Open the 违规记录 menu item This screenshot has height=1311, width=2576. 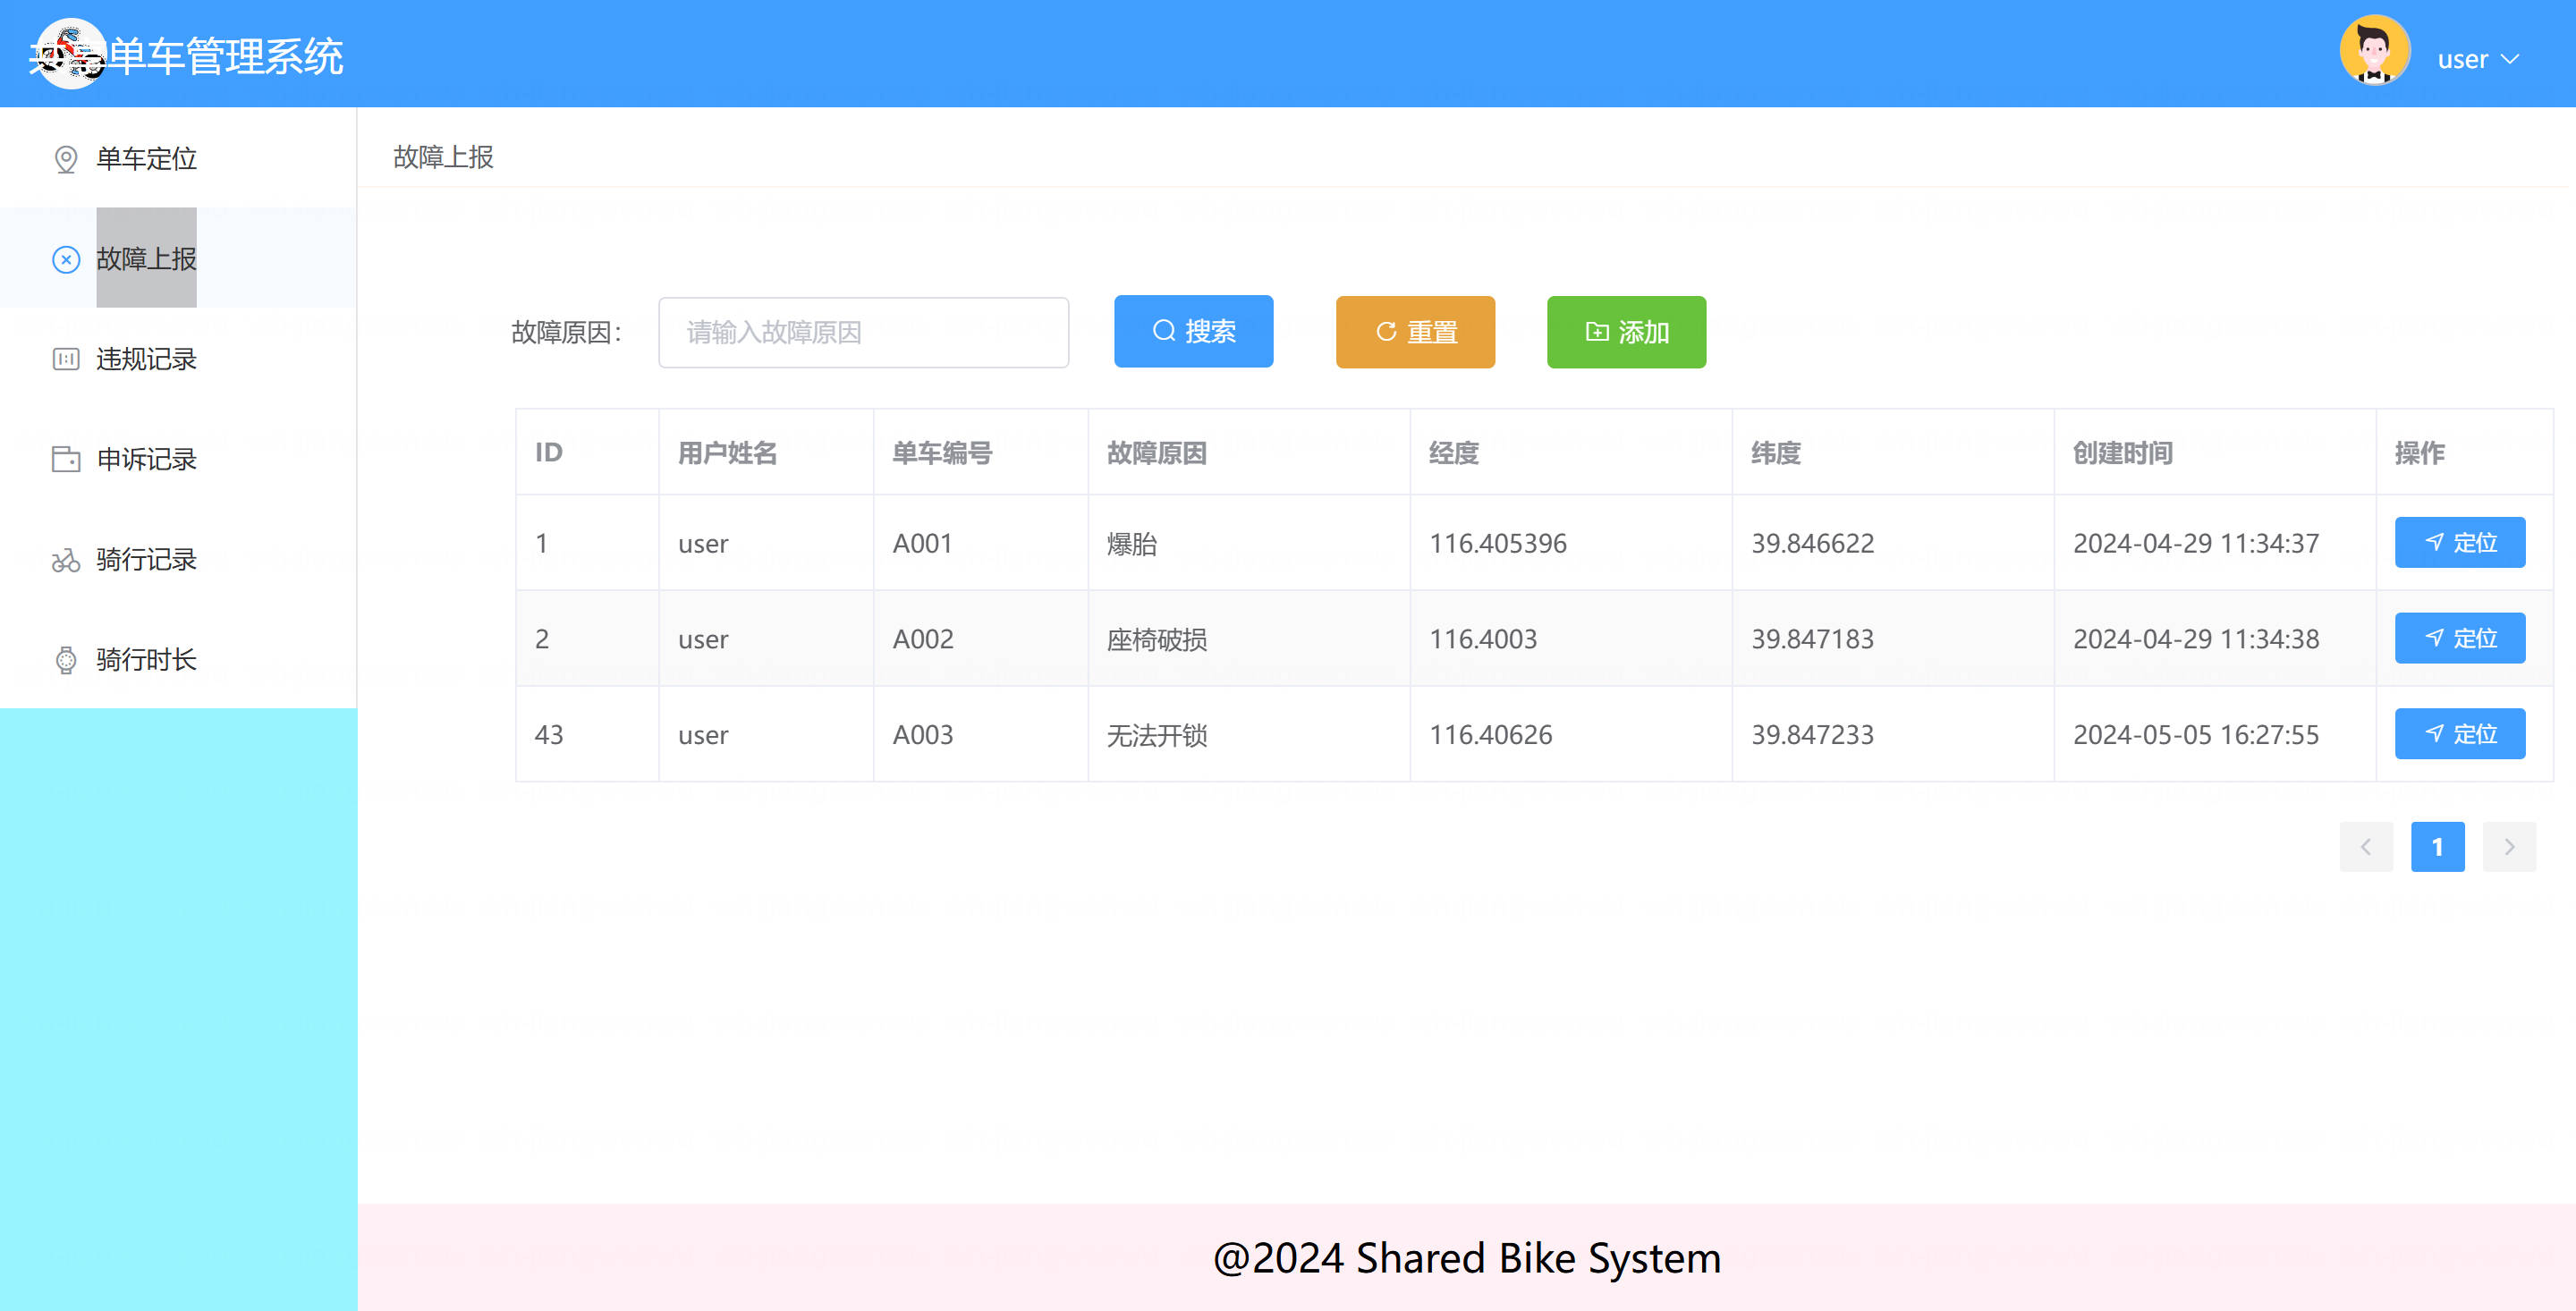coord(146,359)
